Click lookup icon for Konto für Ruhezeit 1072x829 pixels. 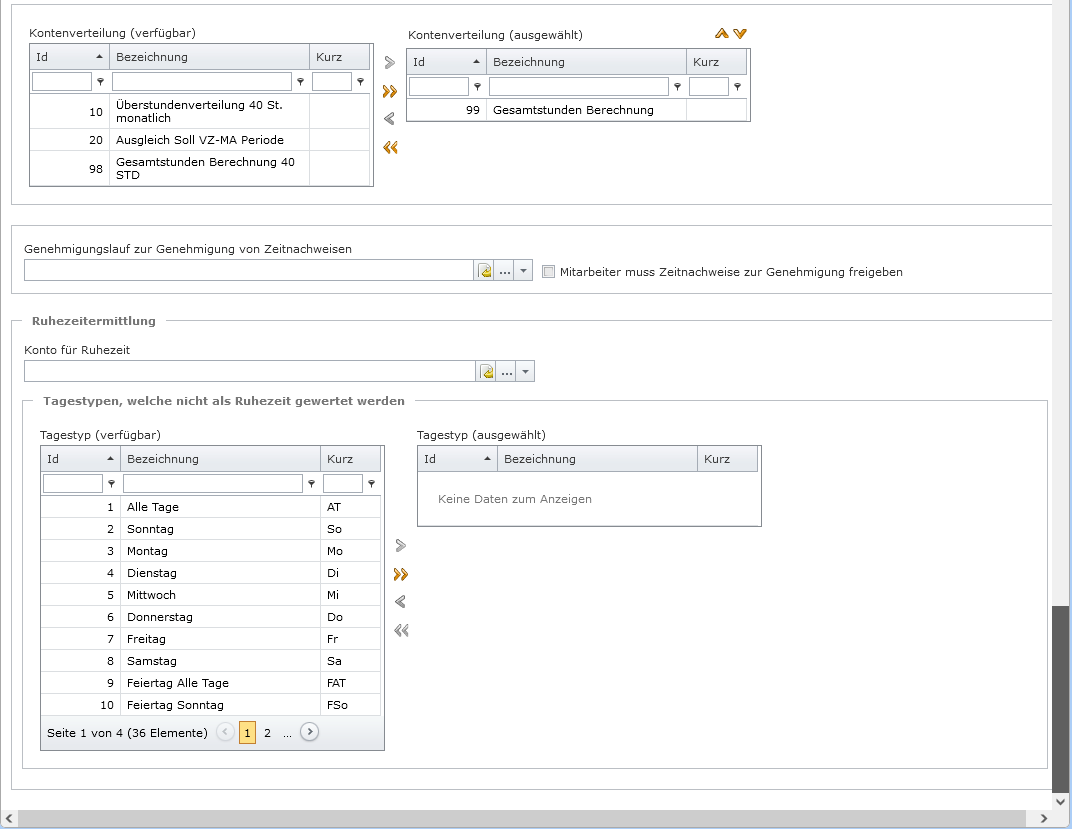click(x=487, y=372)
